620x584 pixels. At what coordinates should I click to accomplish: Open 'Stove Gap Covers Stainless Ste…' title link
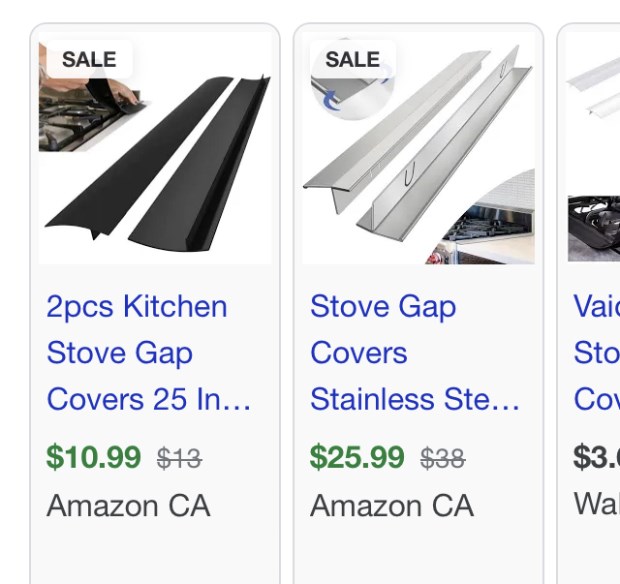(x=414, y=353)
